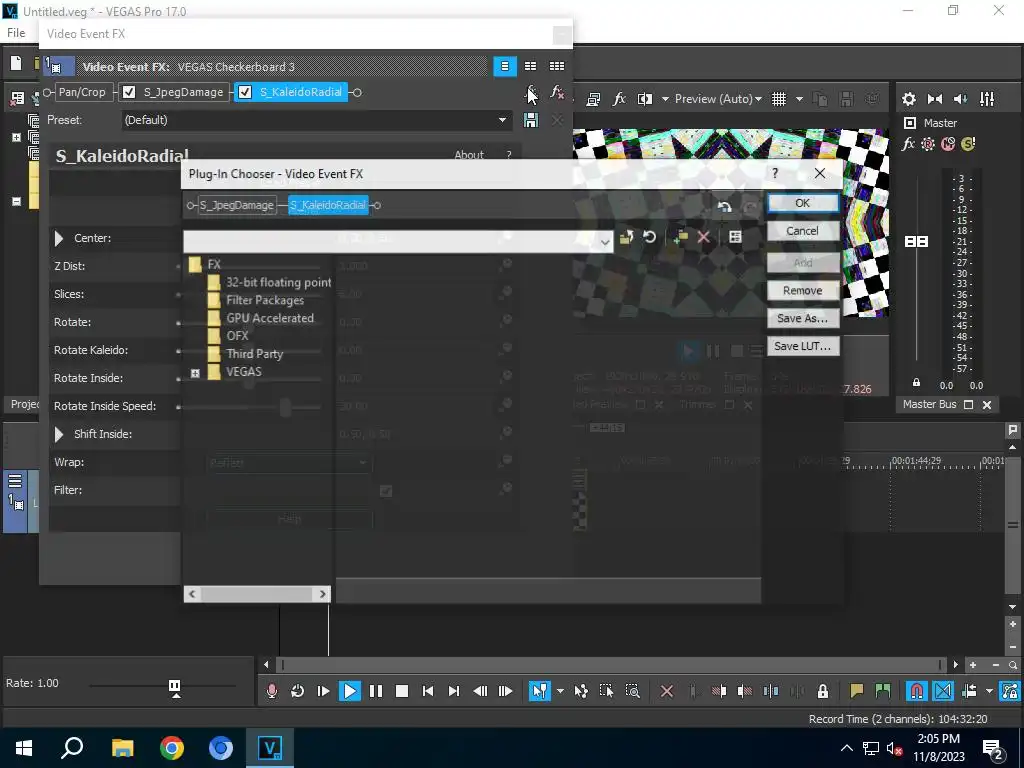Image resolution: width=1024 pixels, height=768 pixels.
Task: Select S_KaleidoRadial in the Plug-In Chooser chain
Action: (328, 205)
